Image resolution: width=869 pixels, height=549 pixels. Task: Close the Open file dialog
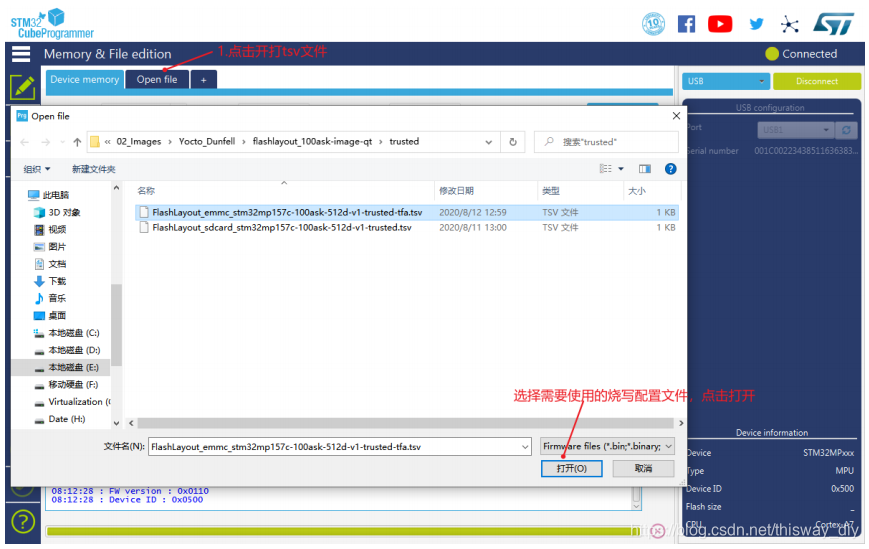(x=676, y=116)
